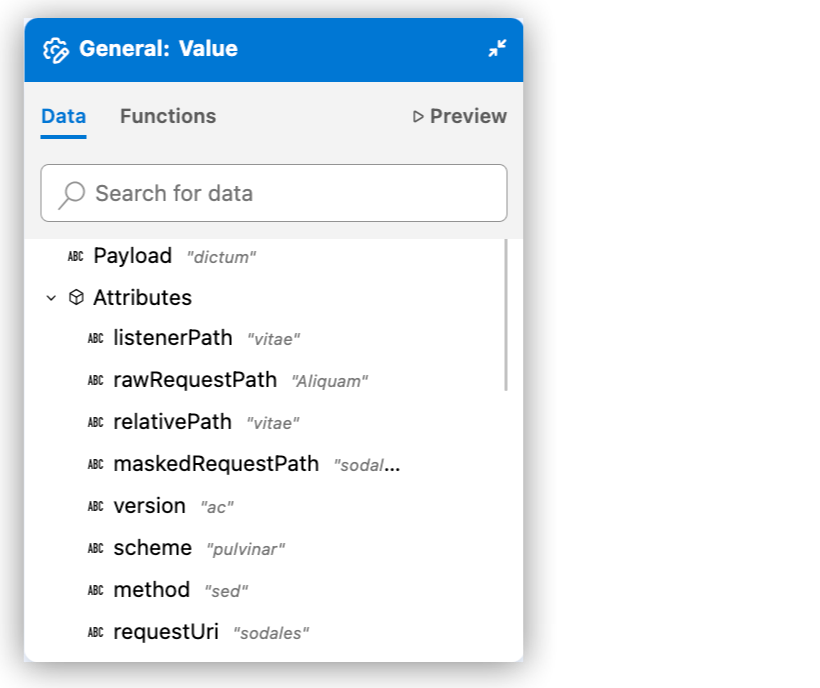Select the requestUri attribute

tap(166, 632)
